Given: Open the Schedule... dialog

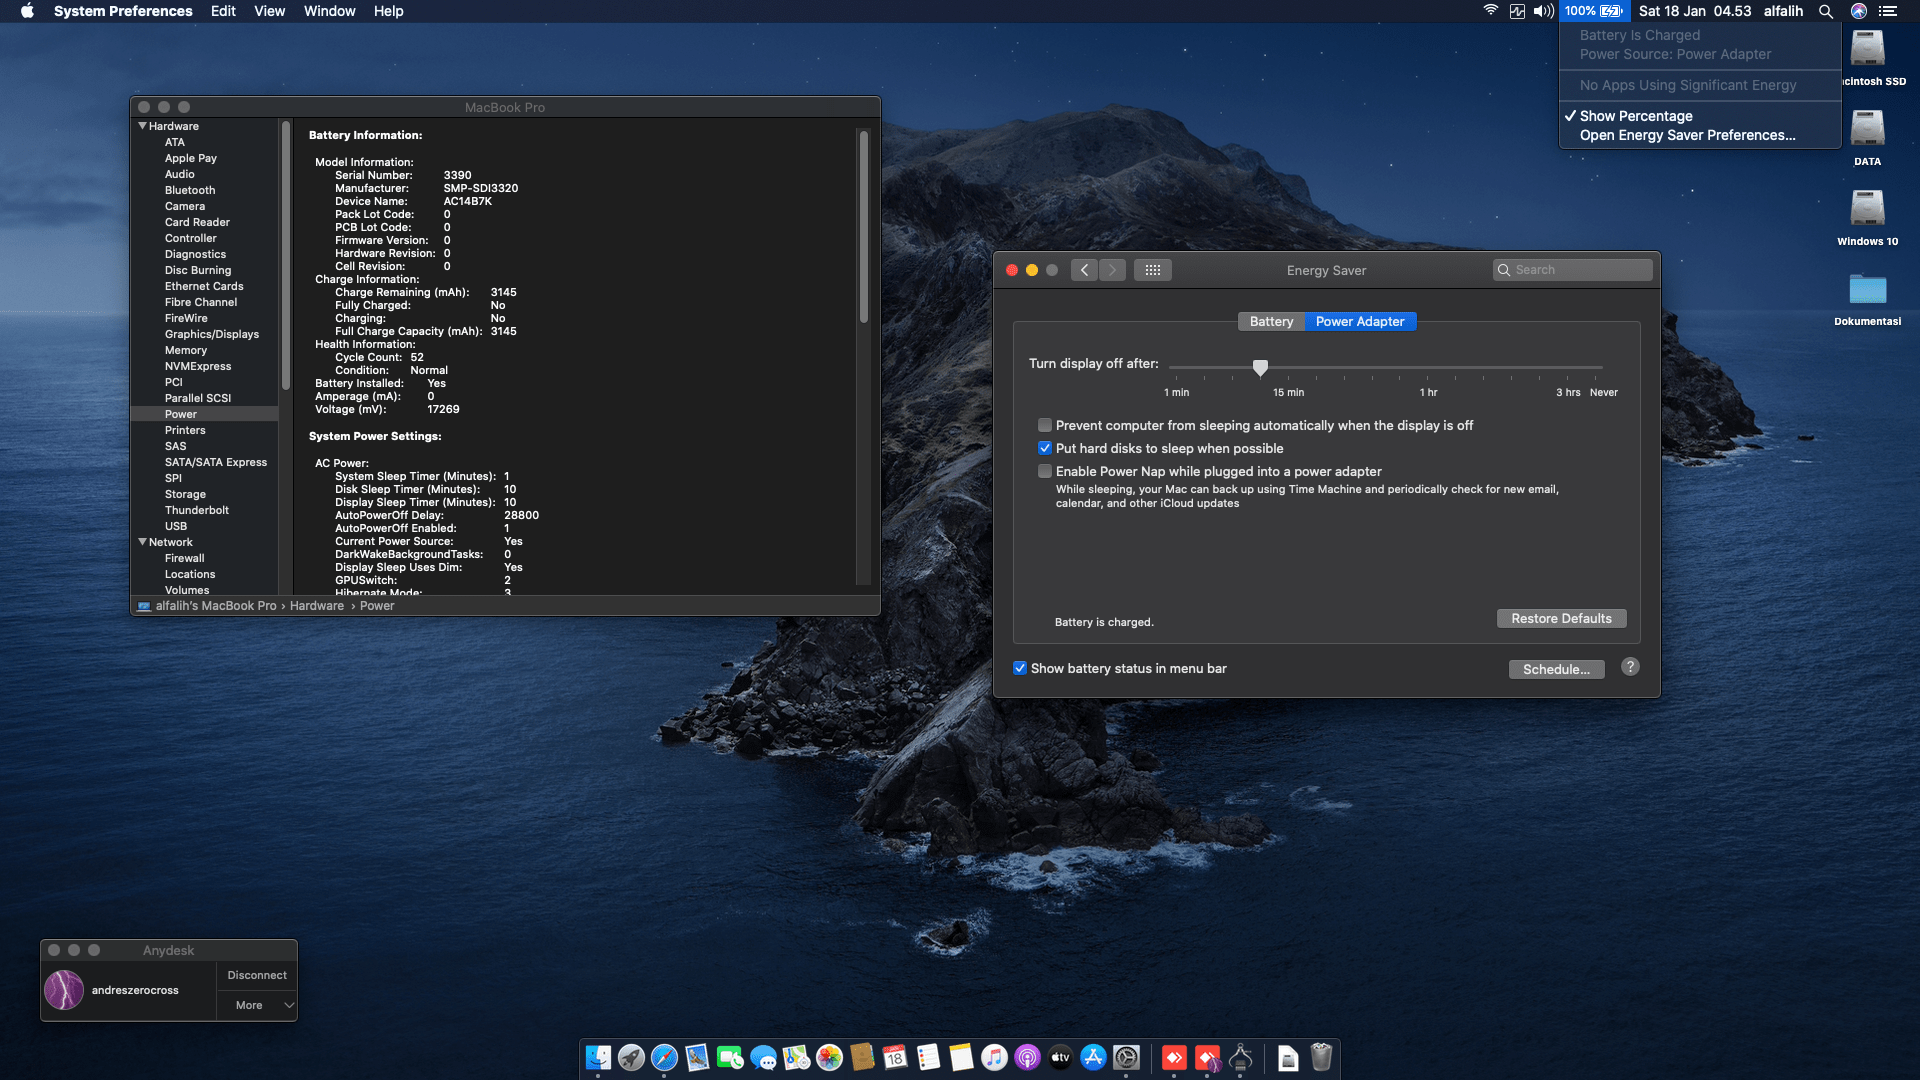Looking at the screenshot, I should pos(1556,669).
